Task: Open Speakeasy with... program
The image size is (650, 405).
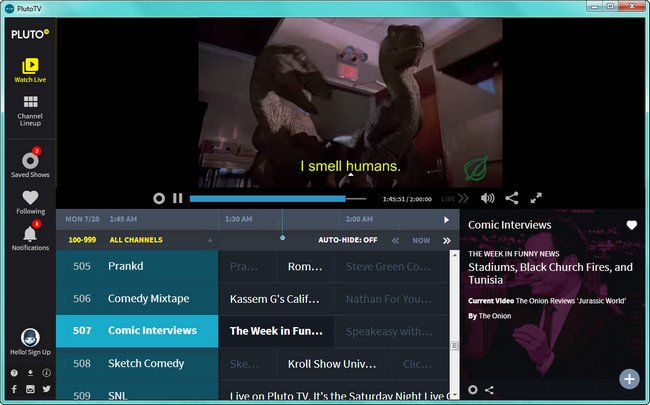Action: (392, 331)
